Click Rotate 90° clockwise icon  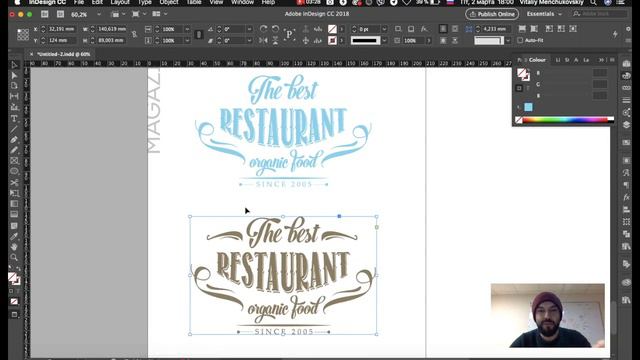(x=263, y=29)
